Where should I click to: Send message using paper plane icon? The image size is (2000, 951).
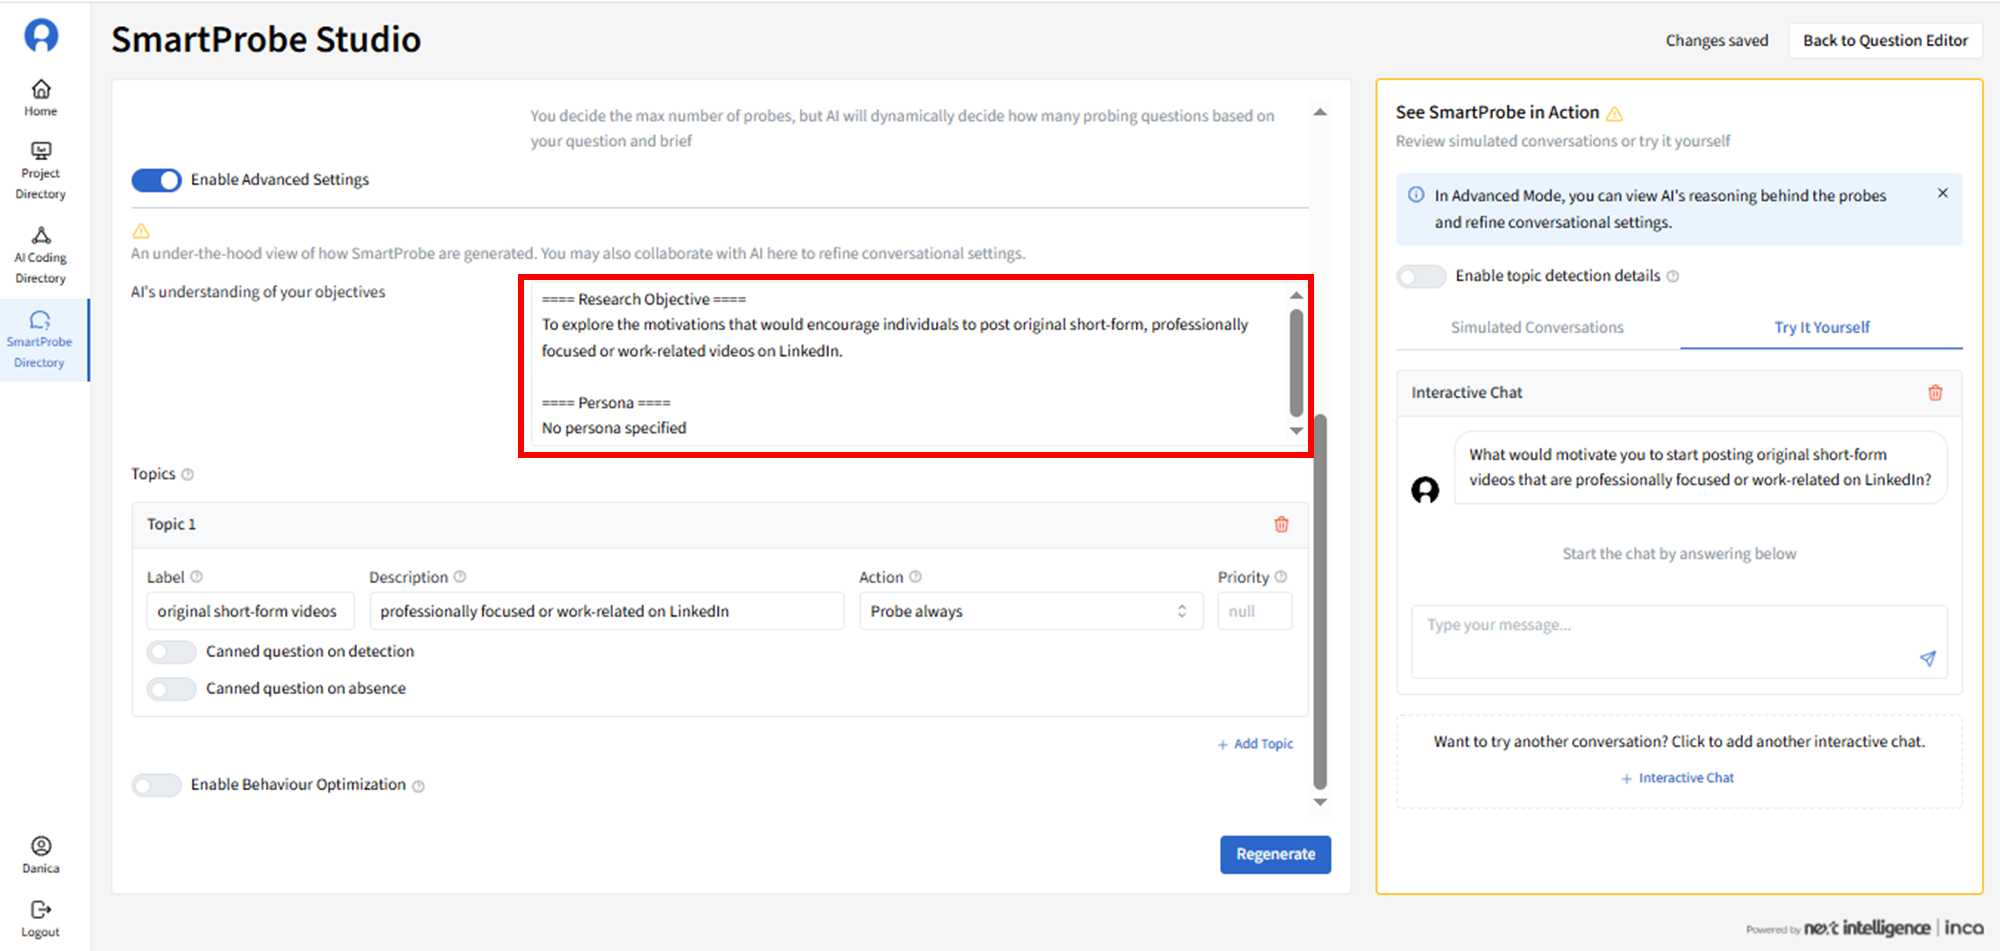1927,658
